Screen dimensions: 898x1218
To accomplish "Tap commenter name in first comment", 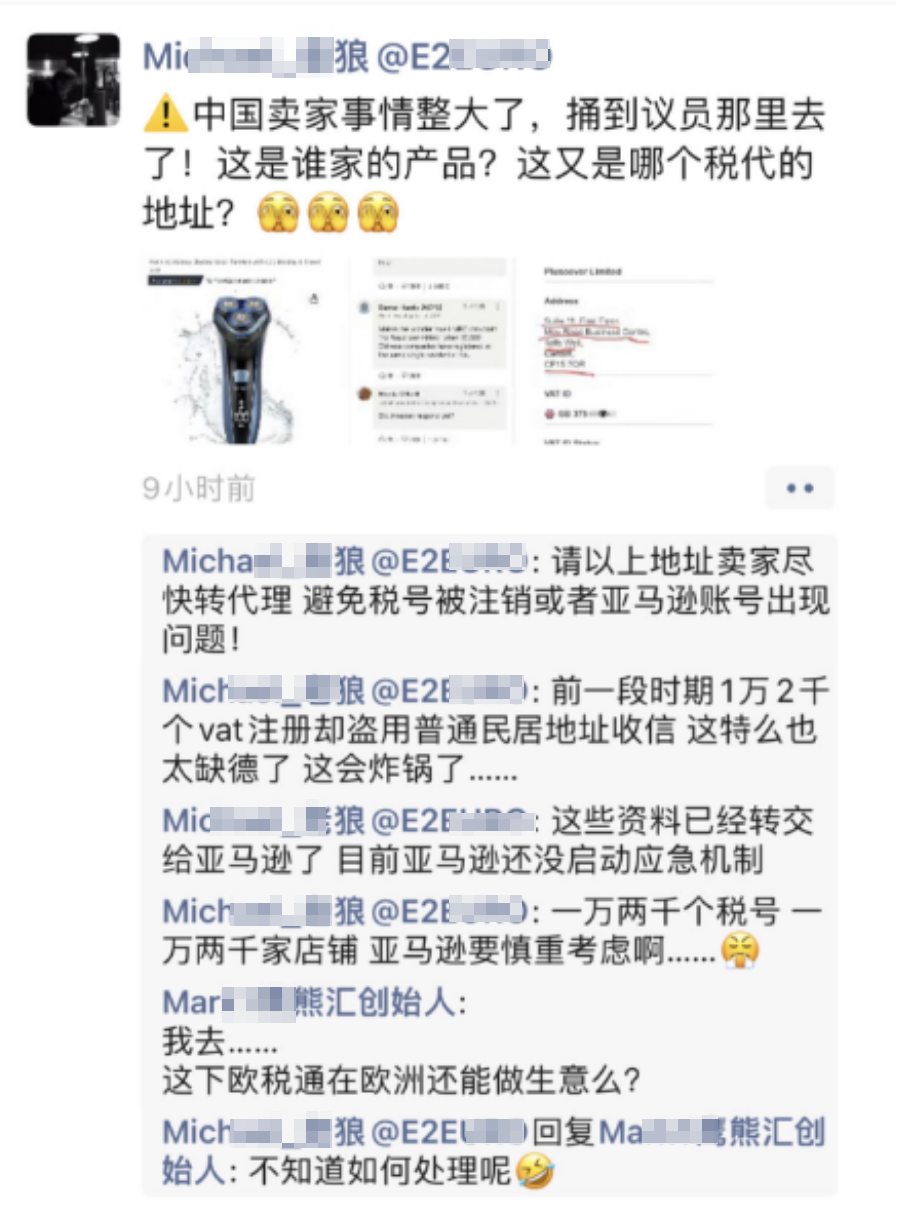I will 345,561.
